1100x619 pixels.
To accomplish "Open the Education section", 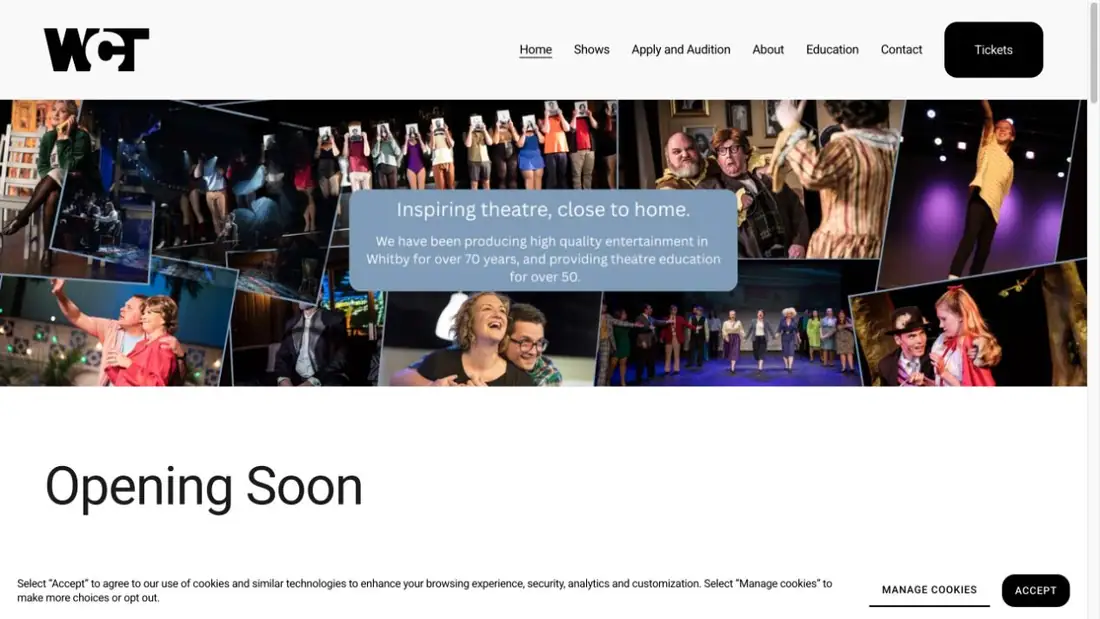I will pyautogui.click(x=832, y=50).
